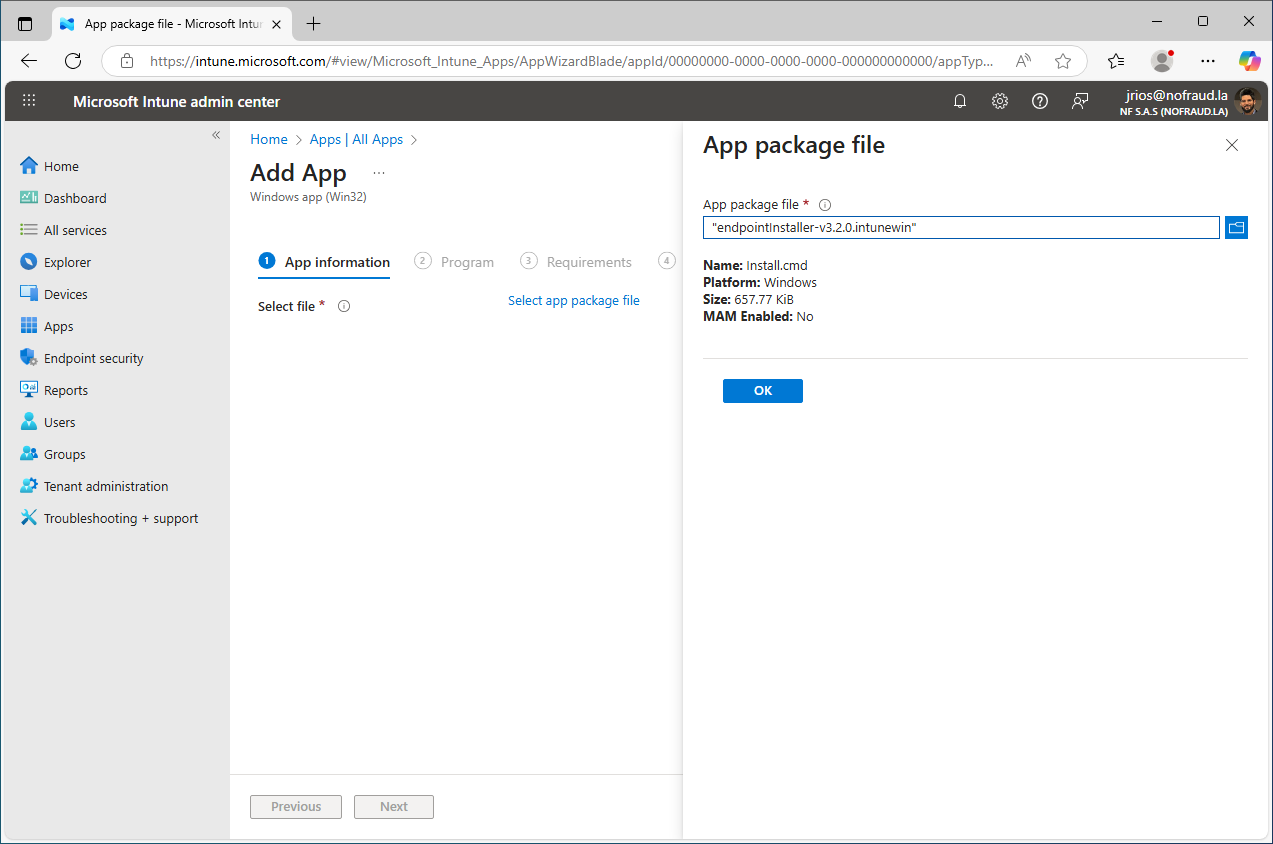Go back in browser history
1273x844 pixels.
point(29,61)
